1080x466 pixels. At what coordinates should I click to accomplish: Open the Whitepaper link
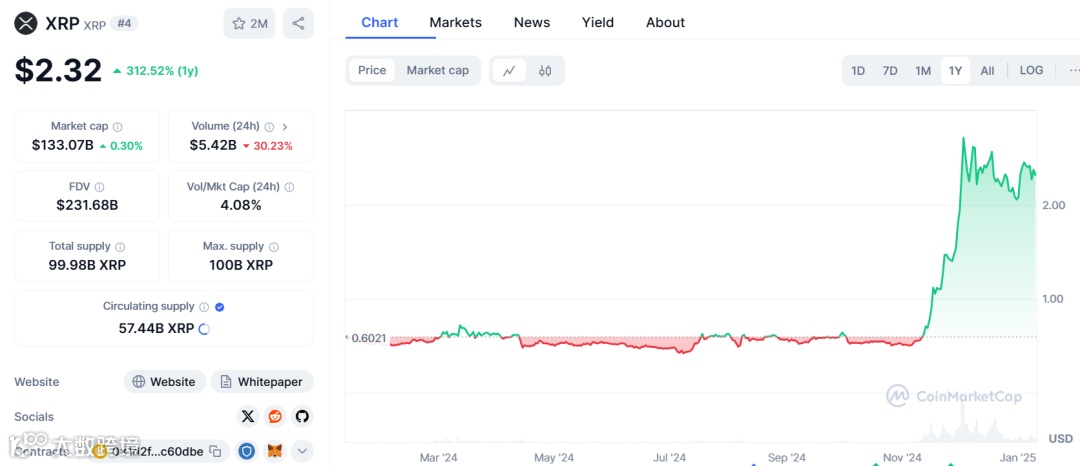262,382
